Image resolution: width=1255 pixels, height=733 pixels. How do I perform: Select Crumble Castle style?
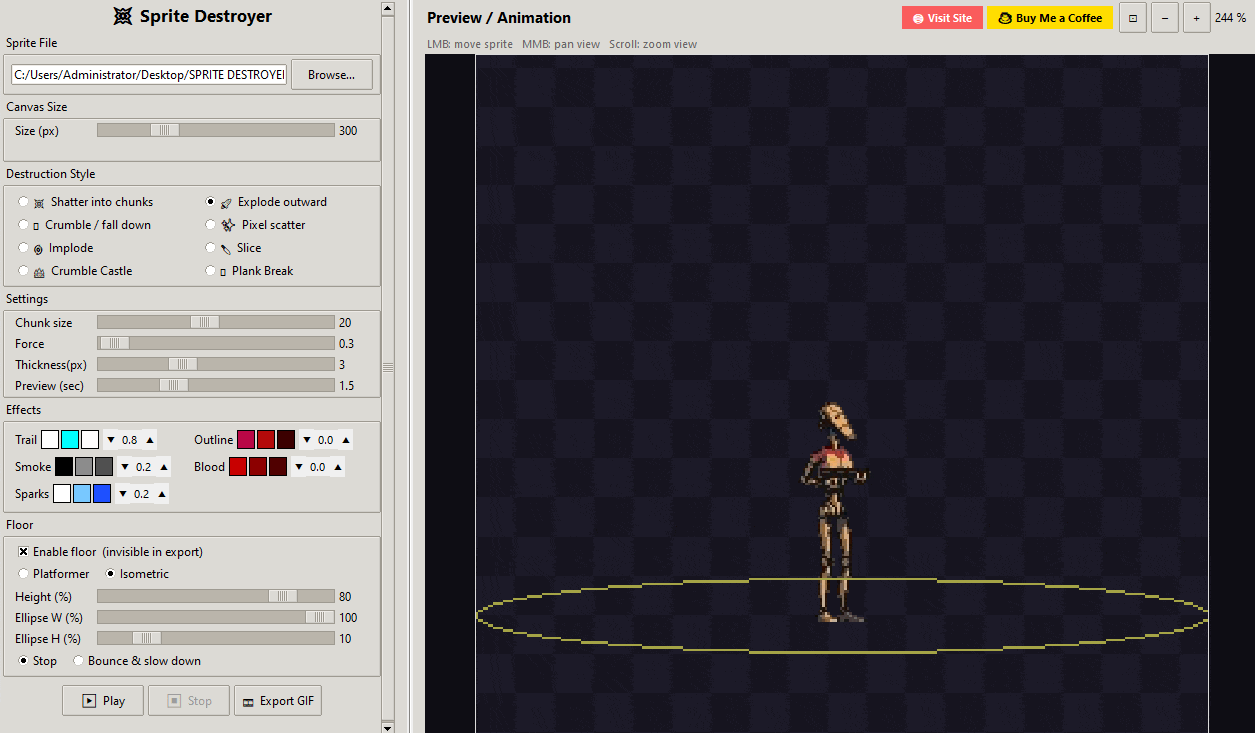point(24,271)
